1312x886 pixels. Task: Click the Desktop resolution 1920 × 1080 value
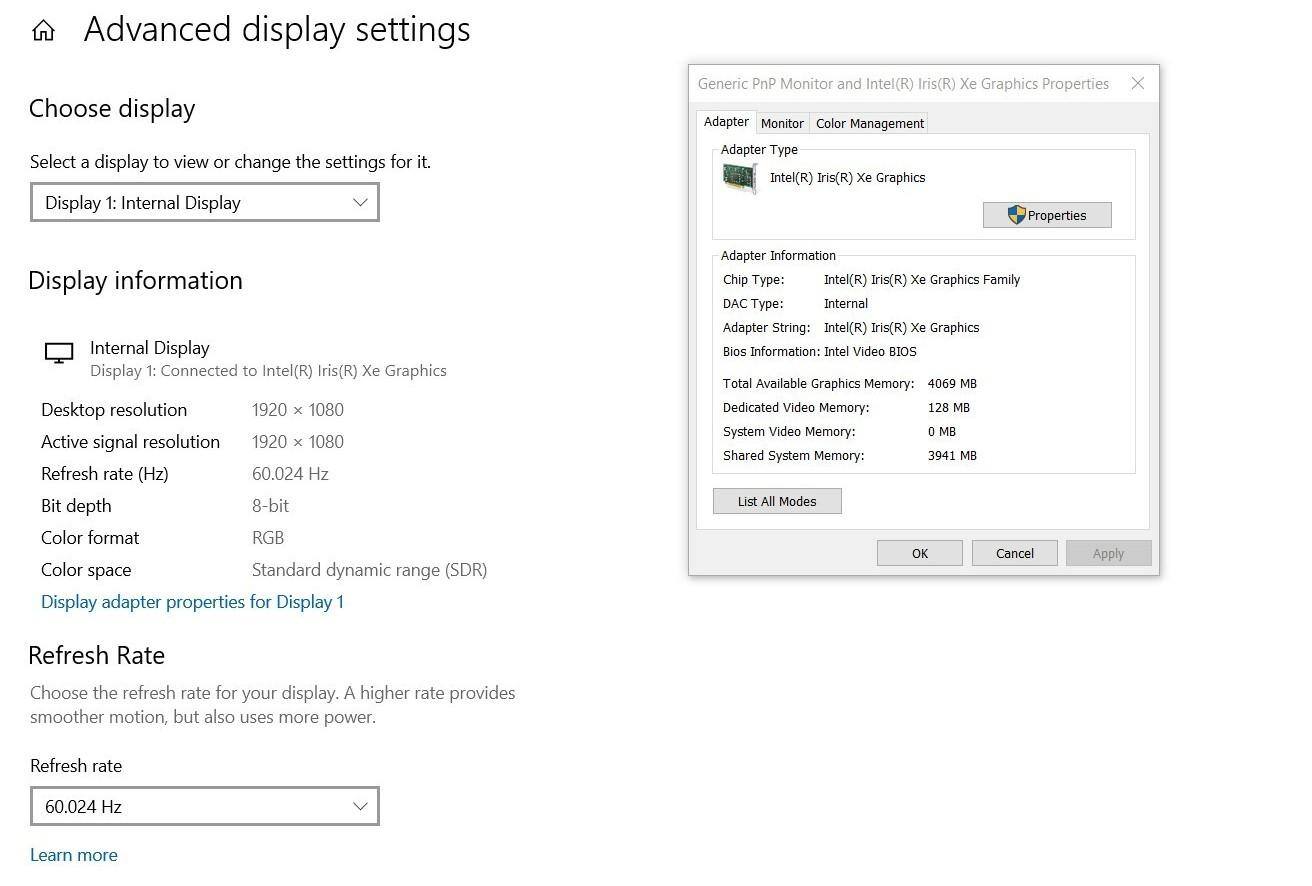[x=298, y=410]
